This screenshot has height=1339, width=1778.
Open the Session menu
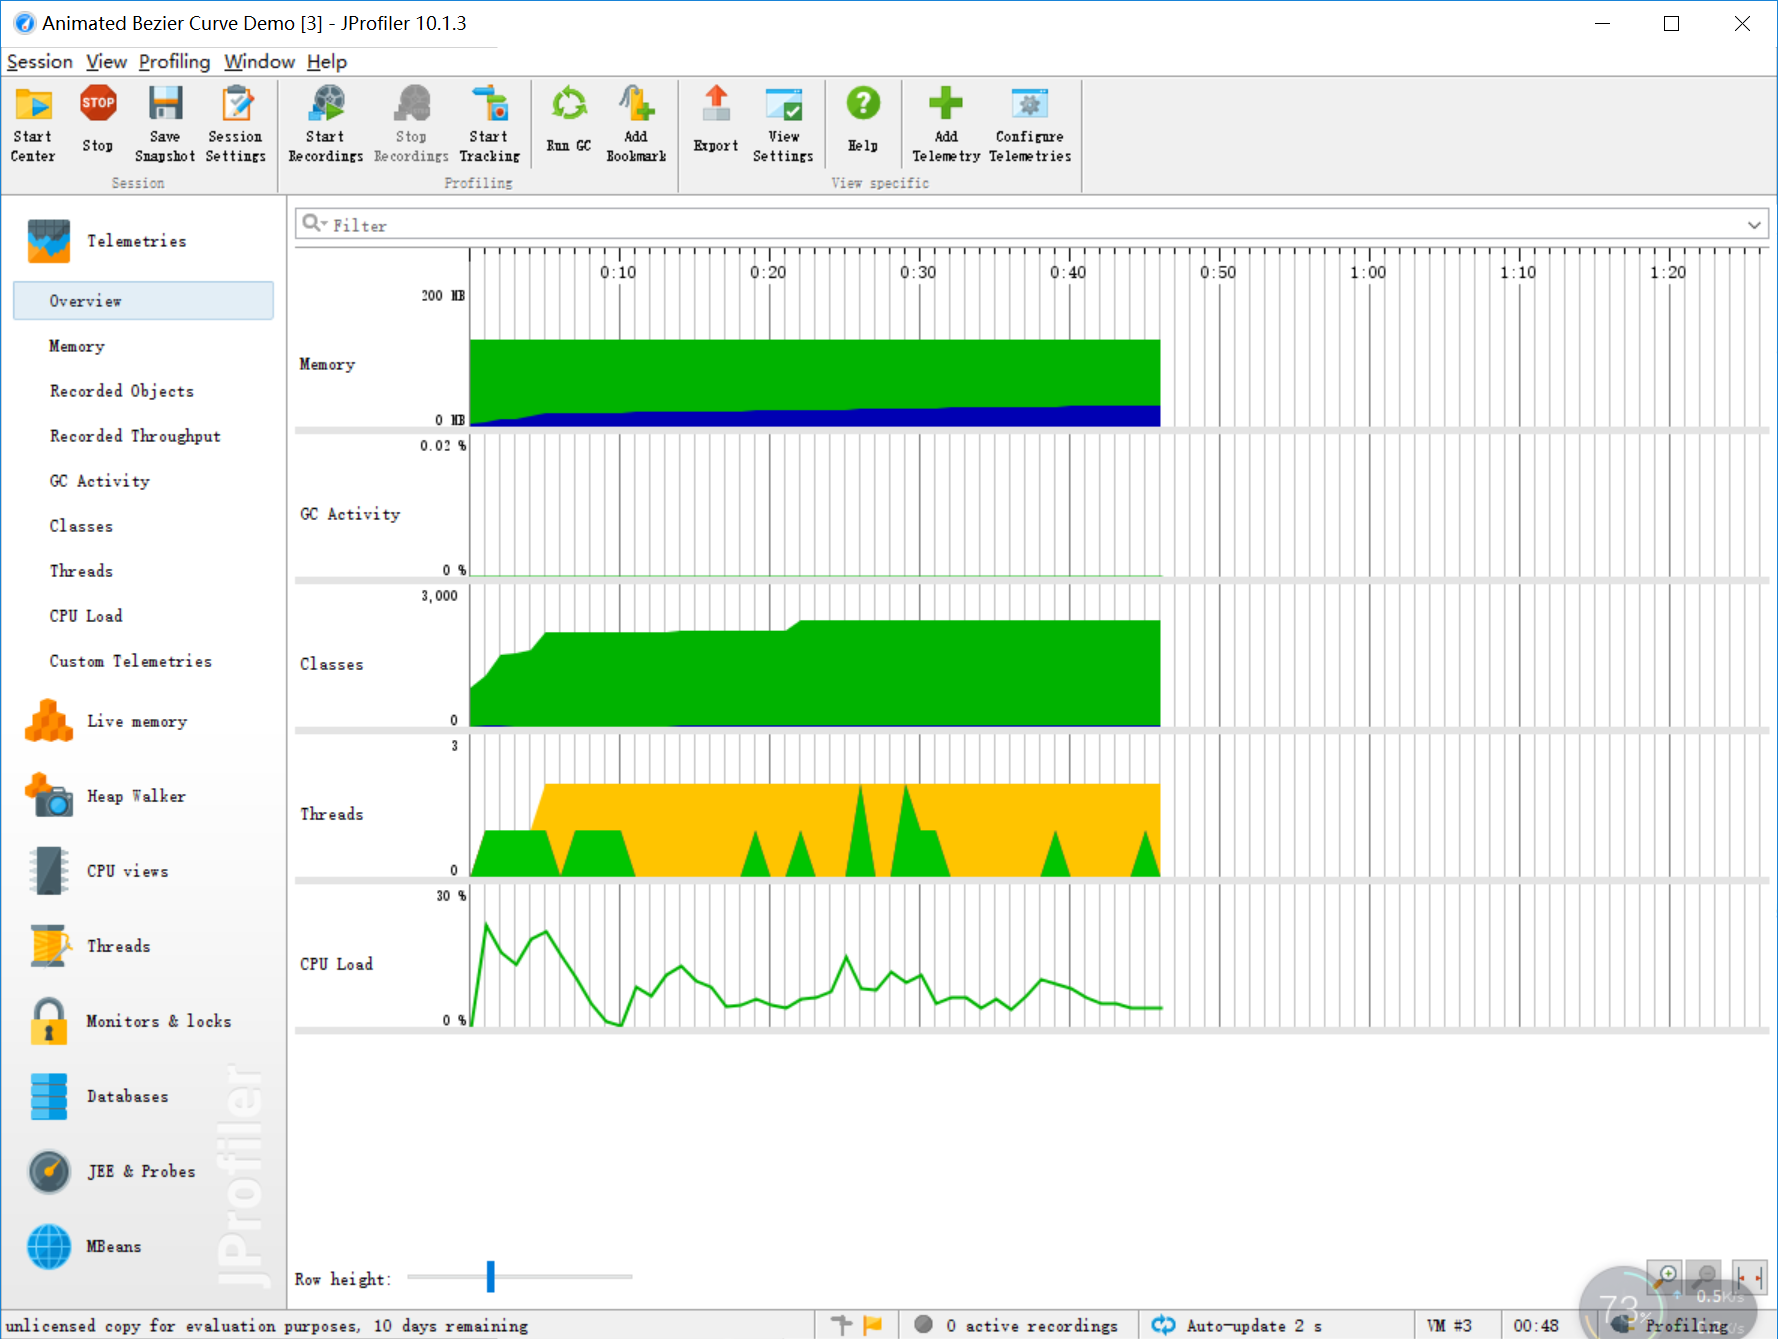point(40,62)
